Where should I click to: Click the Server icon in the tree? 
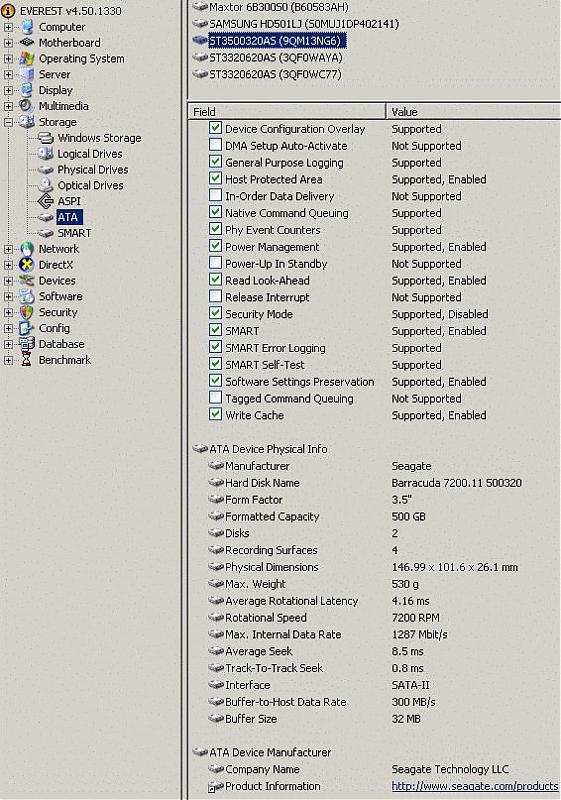27,74
